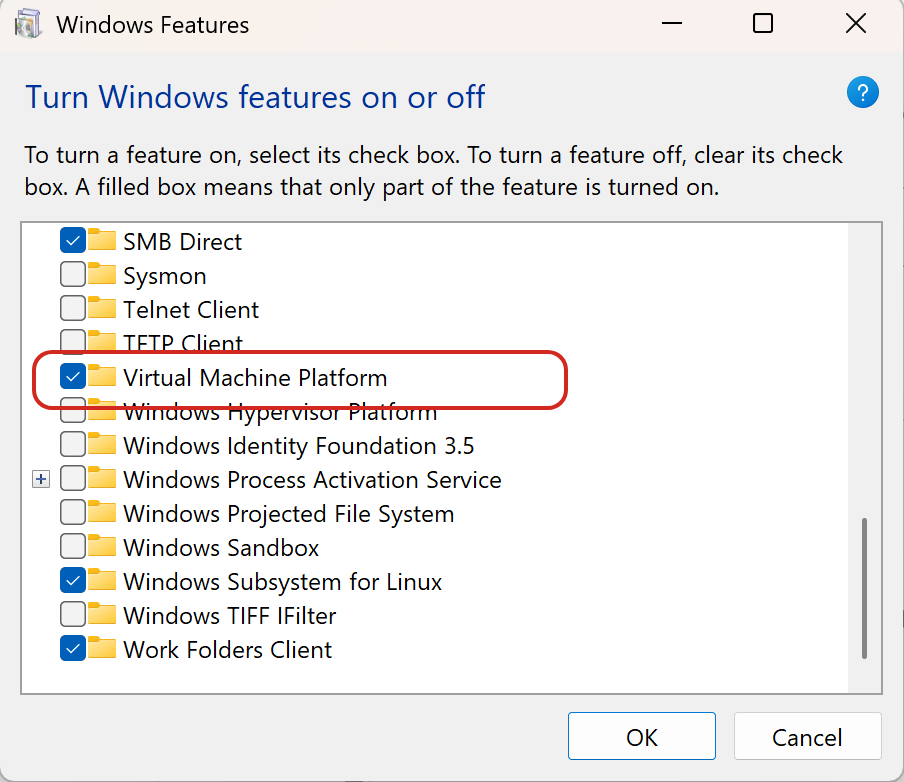Uncheck the Virtual Machine Platform checkbox
Image resolution: width=904 pixels, height=782 pixels.
point(73,377)
